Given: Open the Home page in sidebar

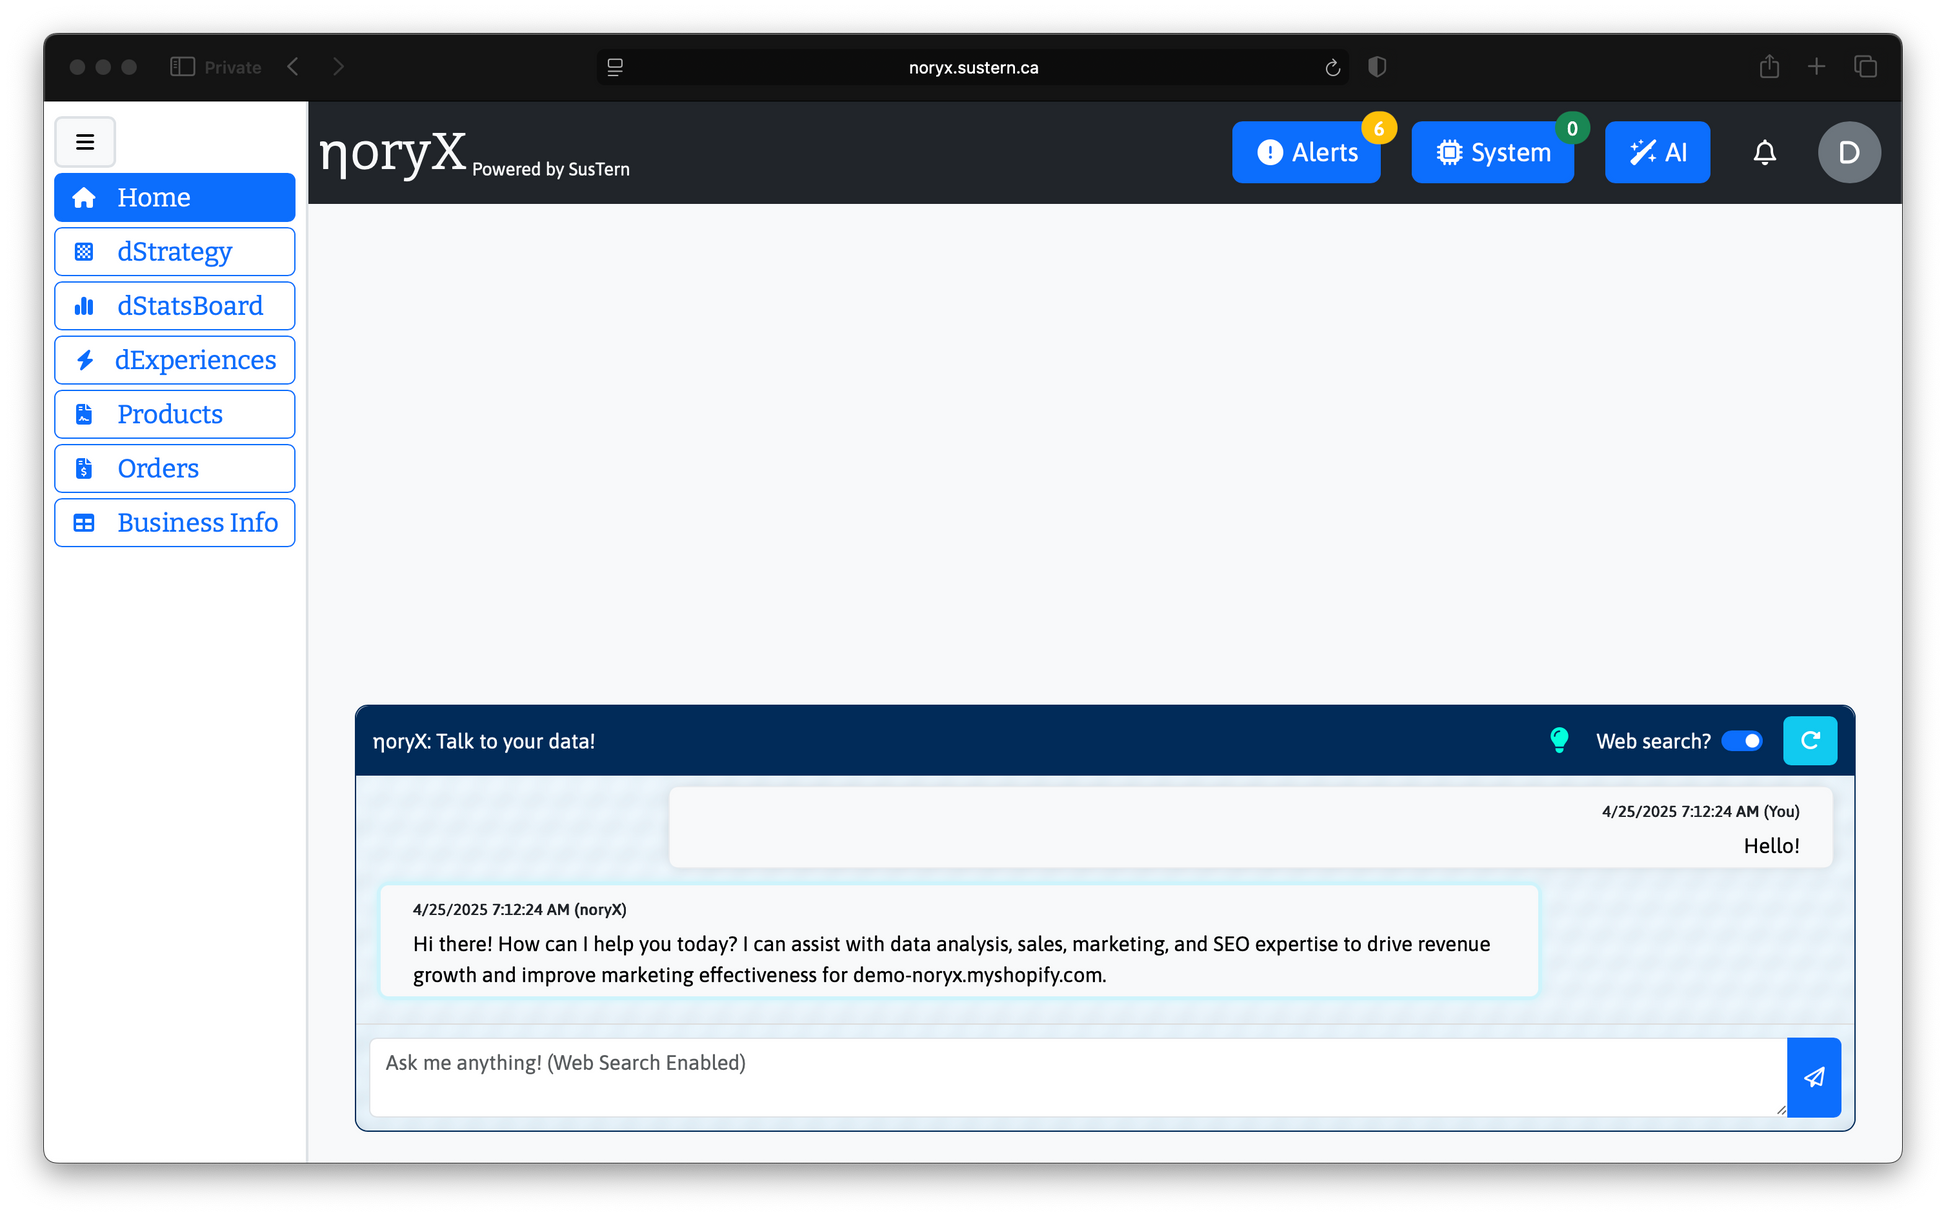Looking at the screenshot, I should pyautogui.click(x=175, y=197).
